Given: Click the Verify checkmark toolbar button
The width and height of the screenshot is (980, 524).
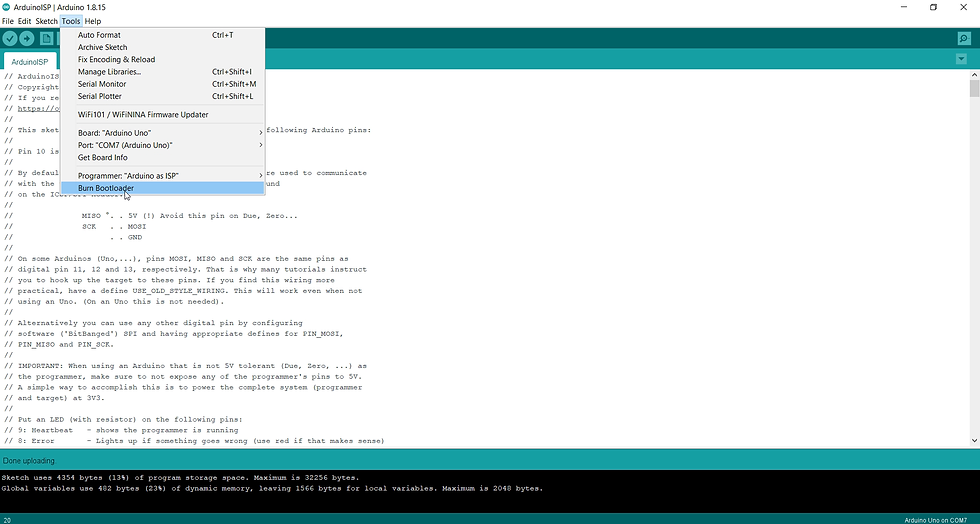Looking at the screenshot, I should pyautogui.click(x=9, y=39).
